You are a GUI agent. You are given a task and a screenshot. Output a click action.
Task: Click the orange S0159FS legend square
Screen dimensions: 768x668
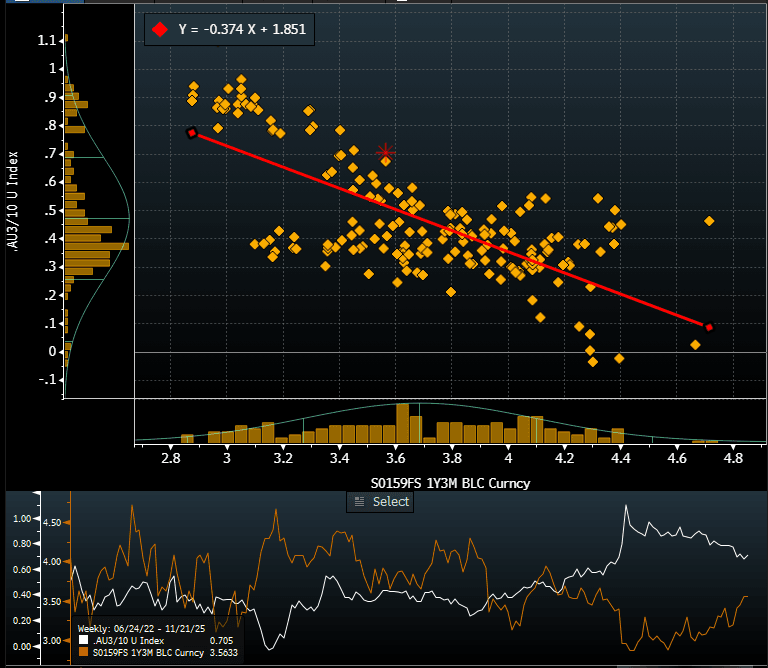tap(83, 651)
